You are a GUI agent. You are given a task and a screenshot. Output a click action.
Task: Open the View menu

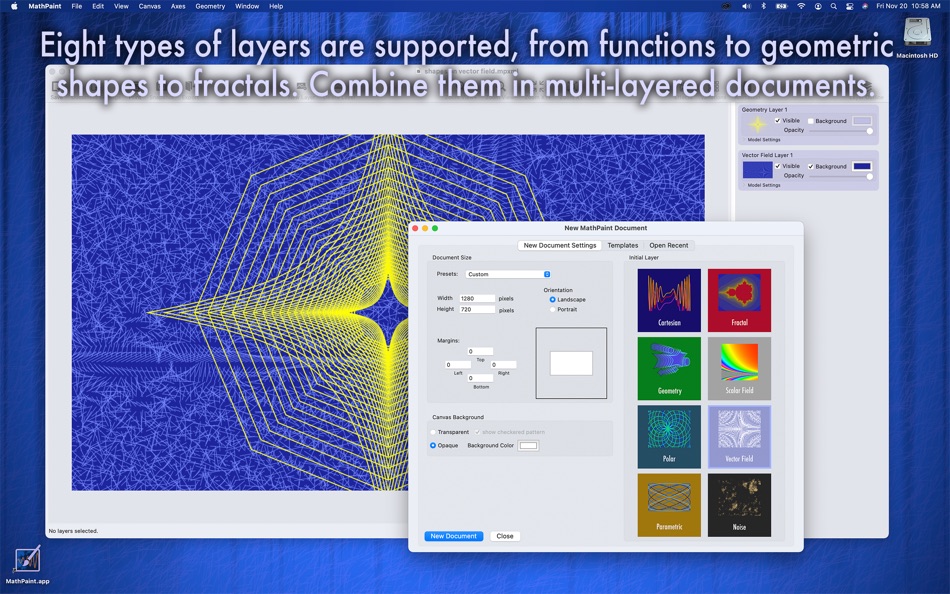pyautogui.click(x=121, y=6)
